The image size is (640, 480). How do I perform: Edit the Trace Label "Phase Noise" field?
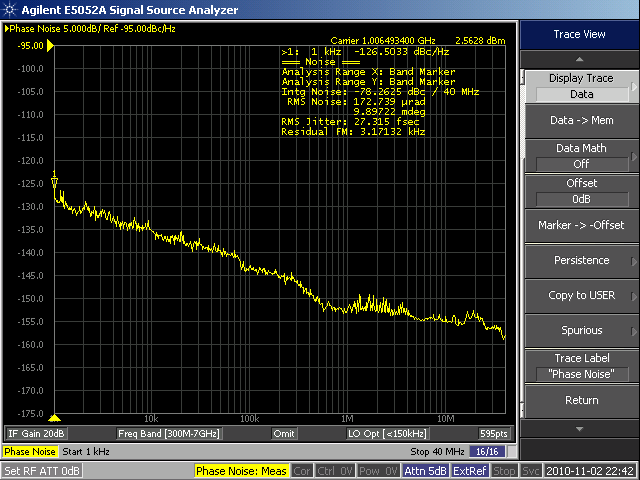[581, 374]
